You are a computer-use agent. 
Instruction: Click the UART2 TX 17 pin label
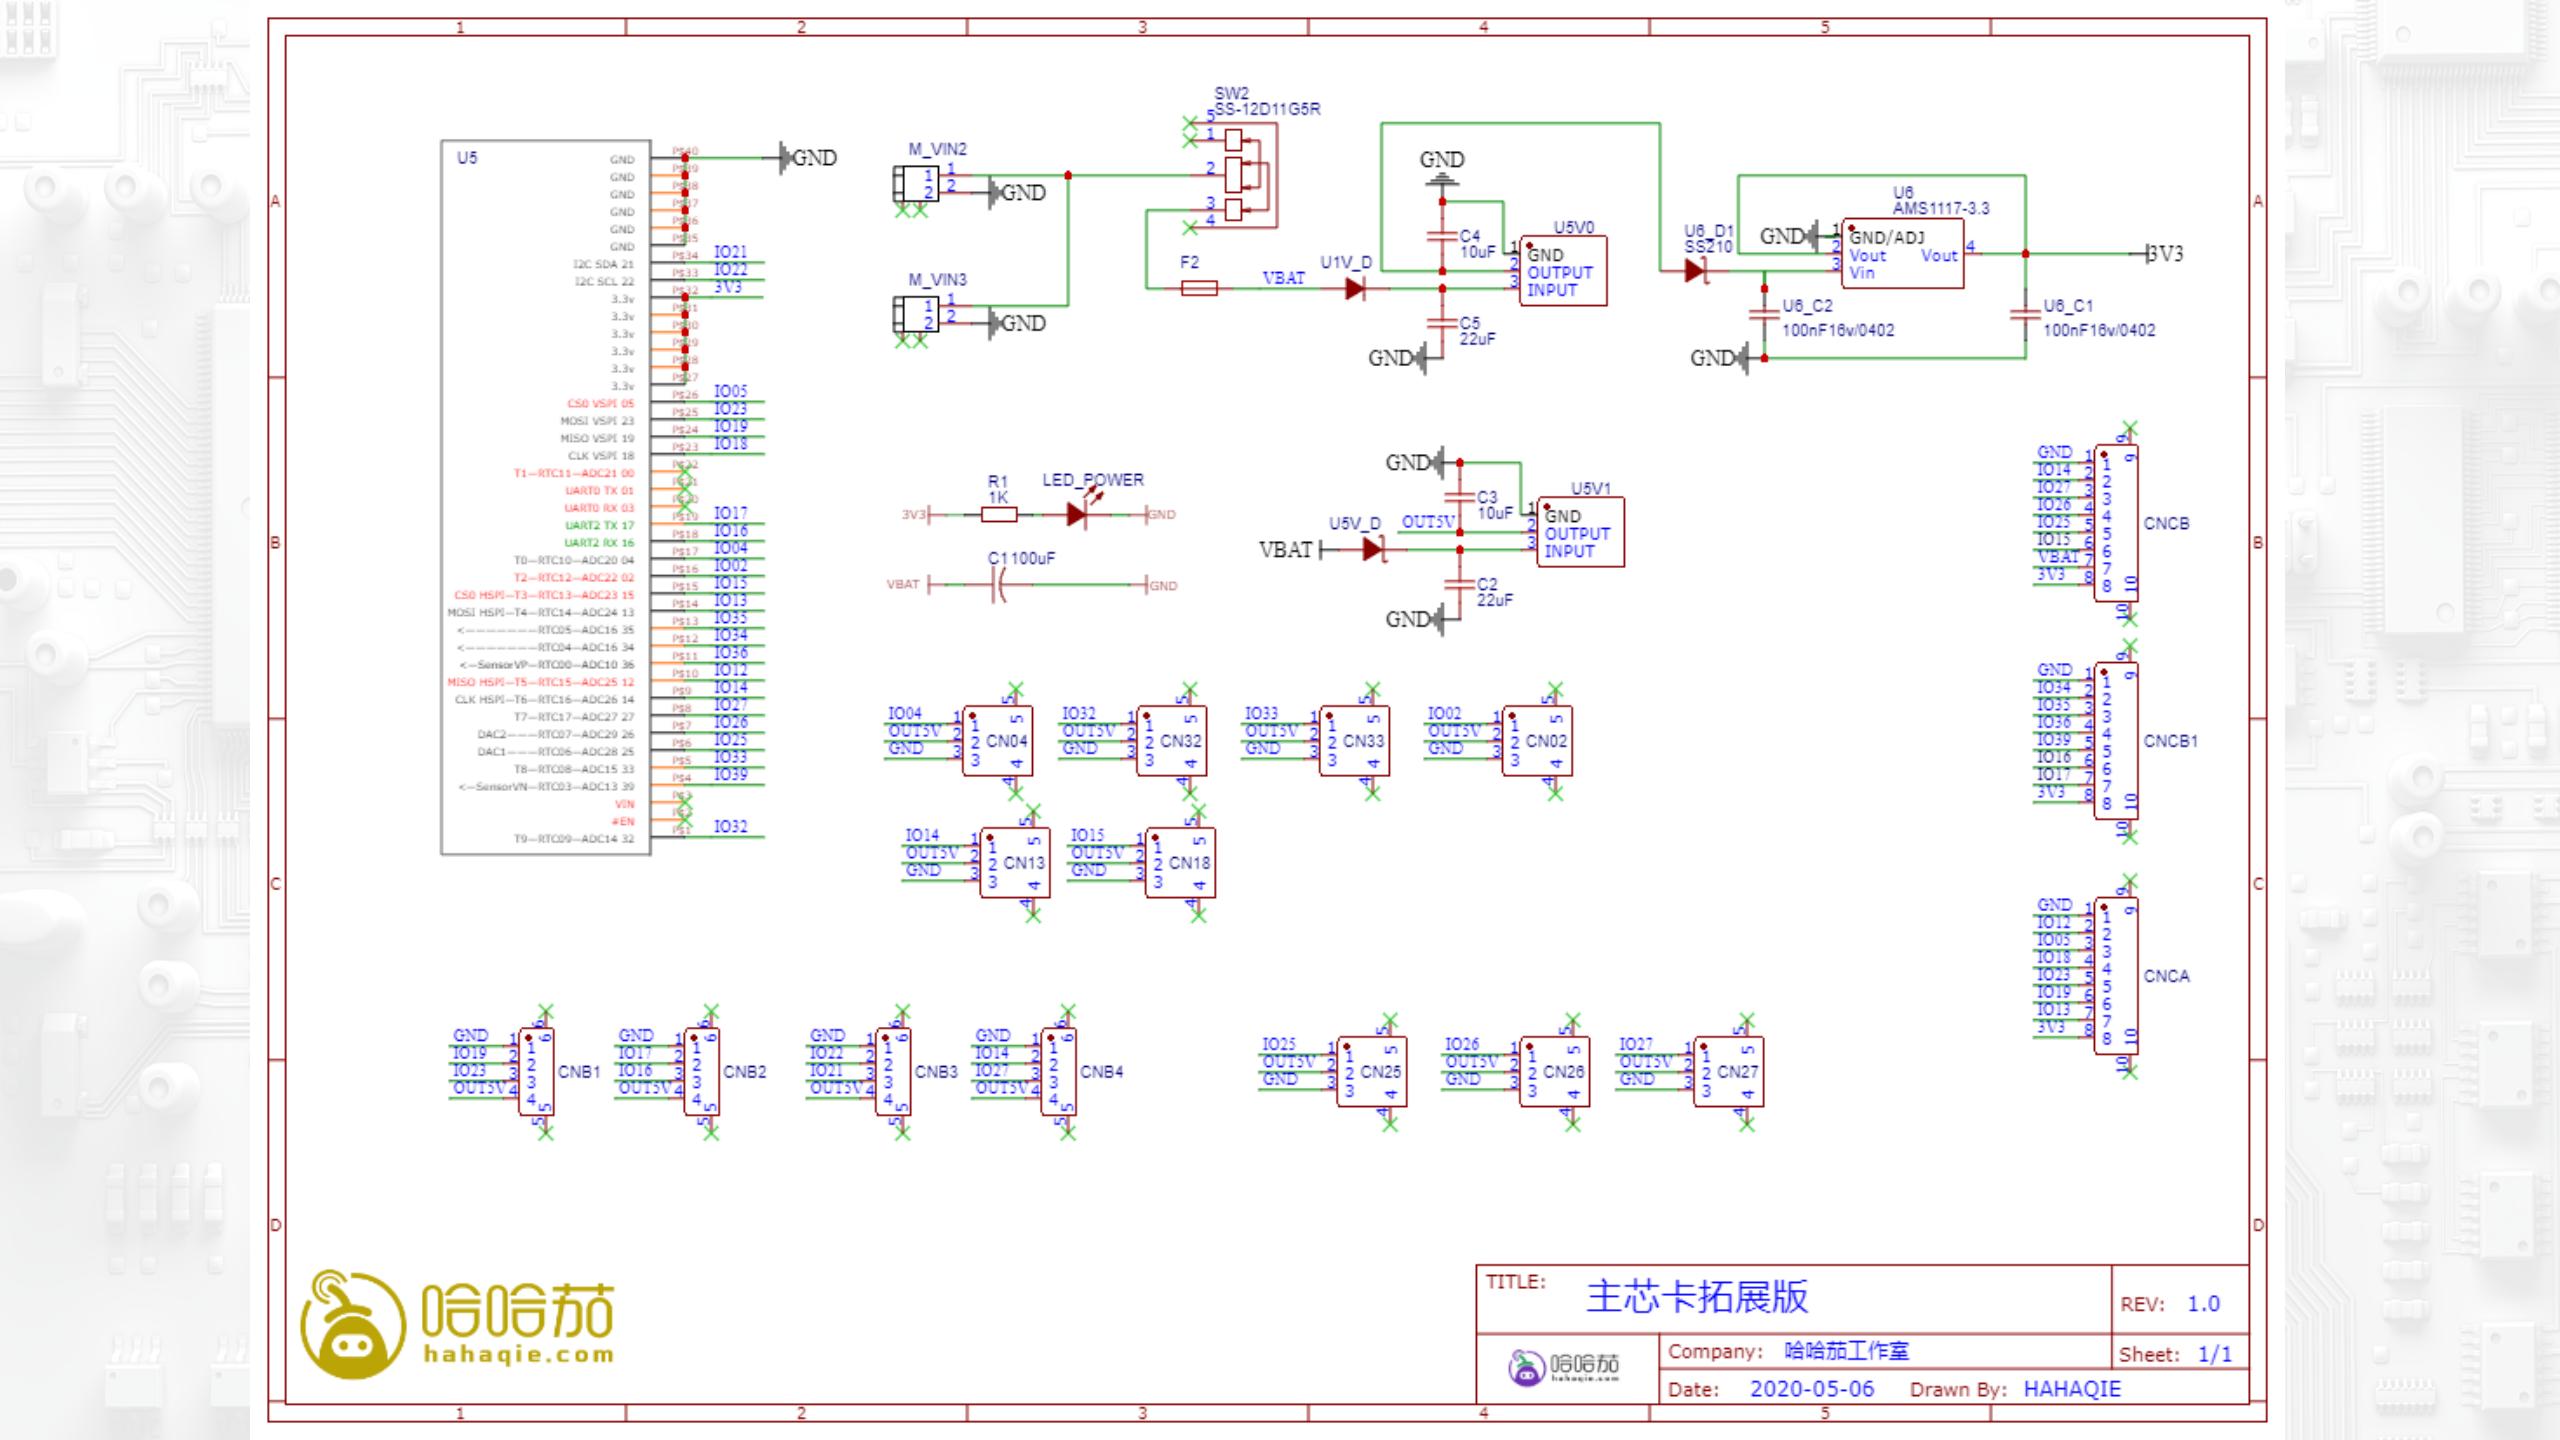(x=599, y=526)
